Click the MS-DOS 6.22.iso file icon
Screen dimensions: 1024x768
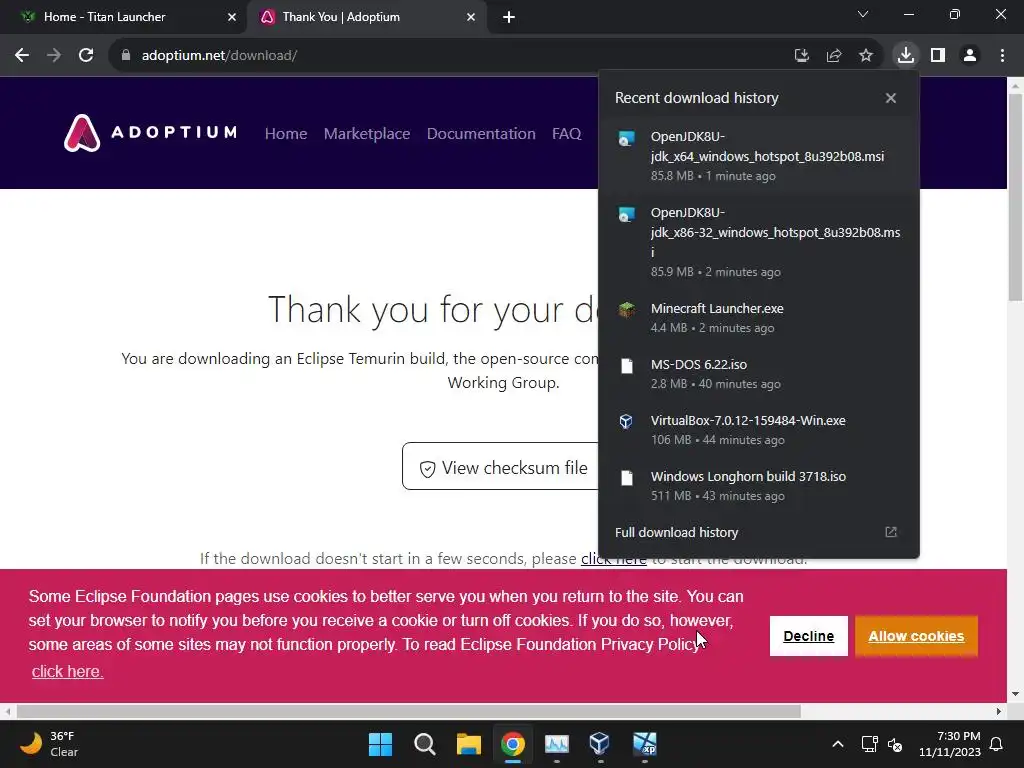pyautogui.click(x=626, y=366)
